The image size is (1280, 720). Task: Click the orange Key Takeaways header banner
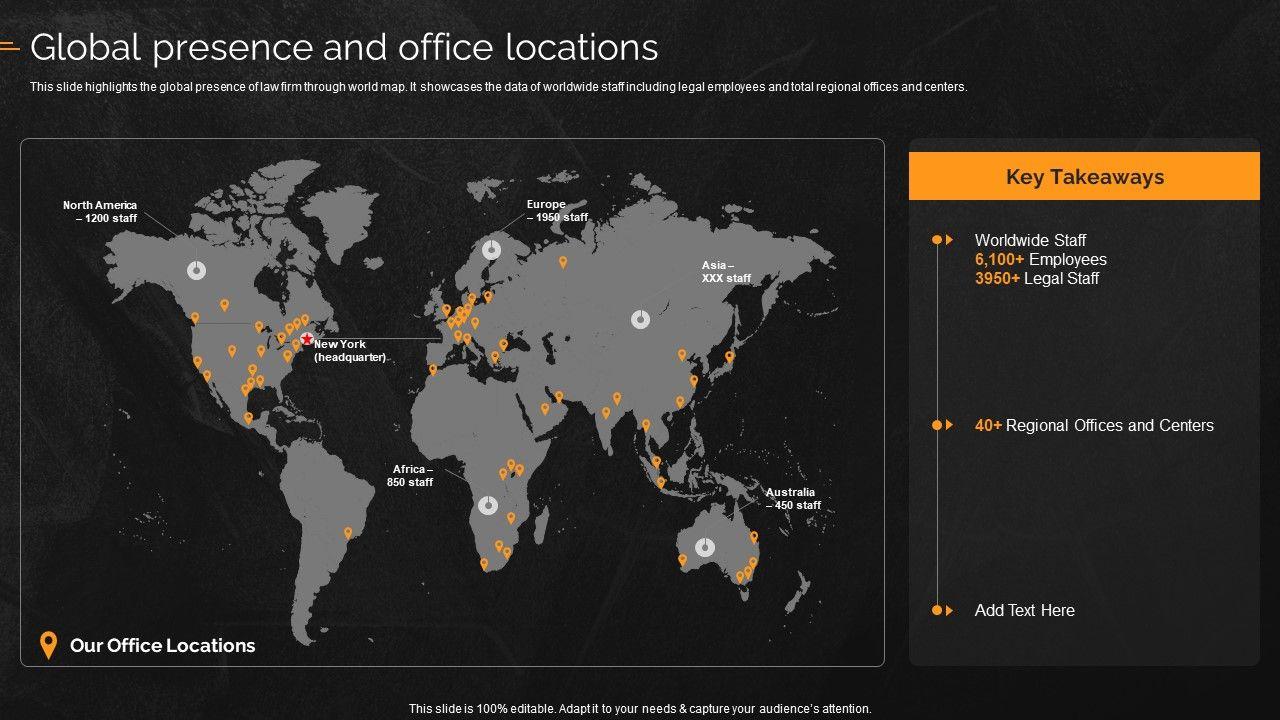coord(1084,177)
